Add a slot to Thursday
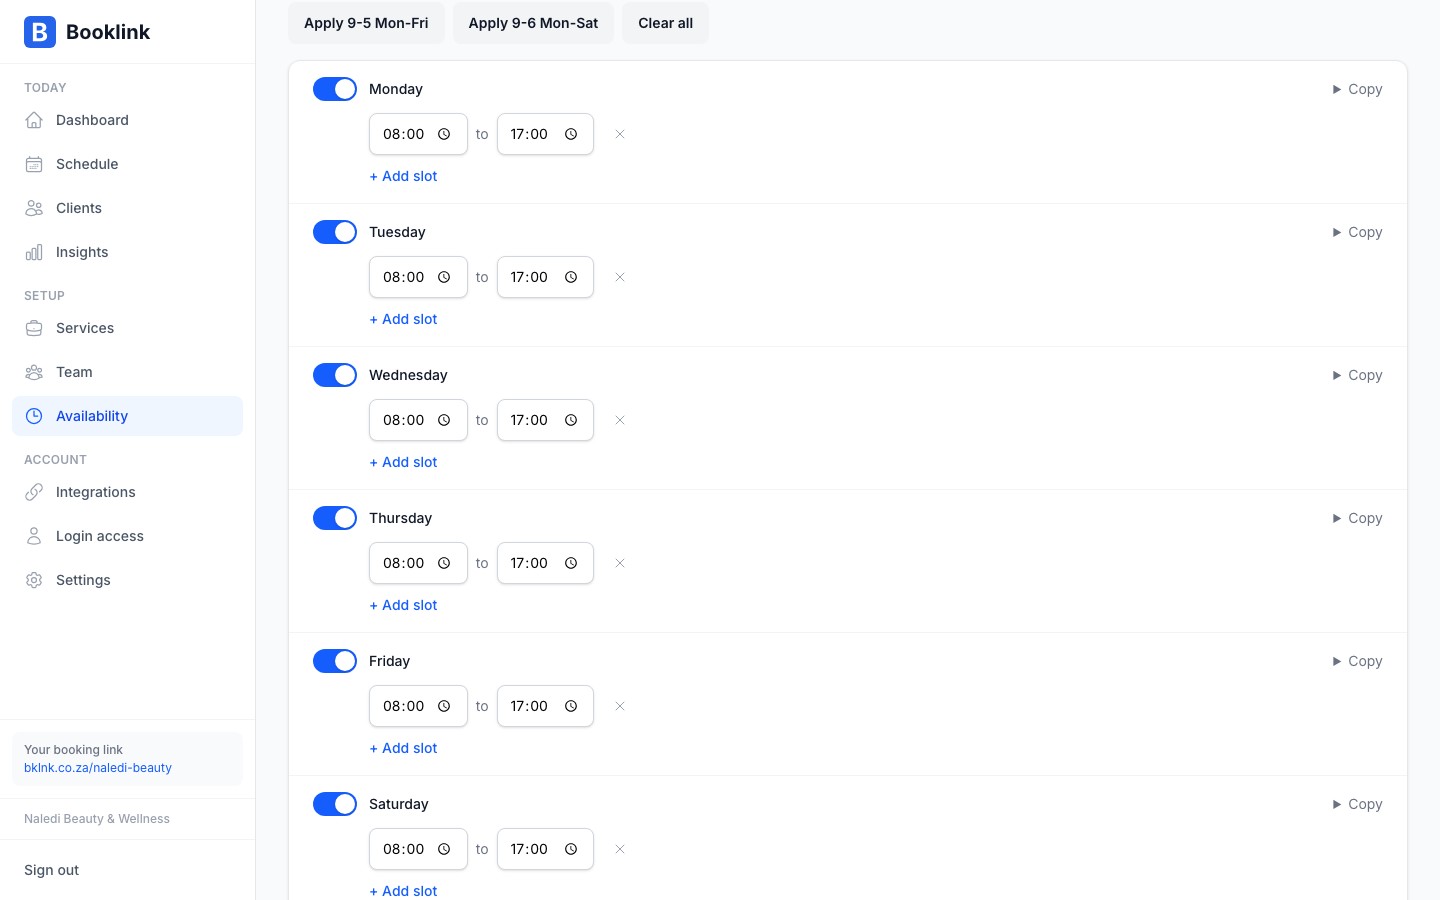This screenshot has width=1440, height=900. pyautogui.click(x=403, y=605)
